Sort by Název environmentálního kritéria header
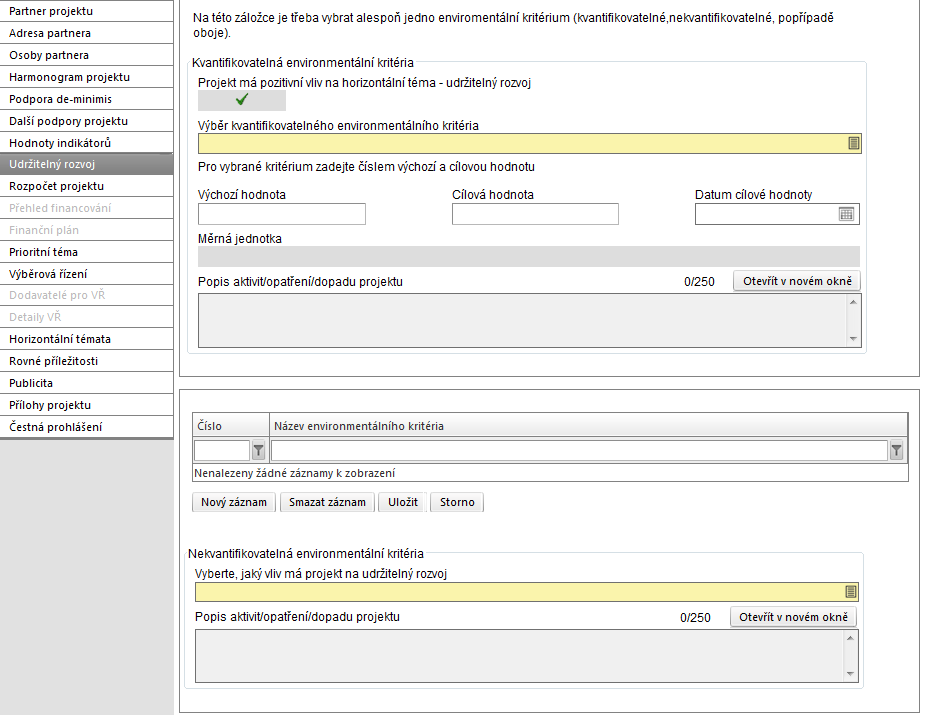This screenshot has width=925, height=715. point(588,425)
